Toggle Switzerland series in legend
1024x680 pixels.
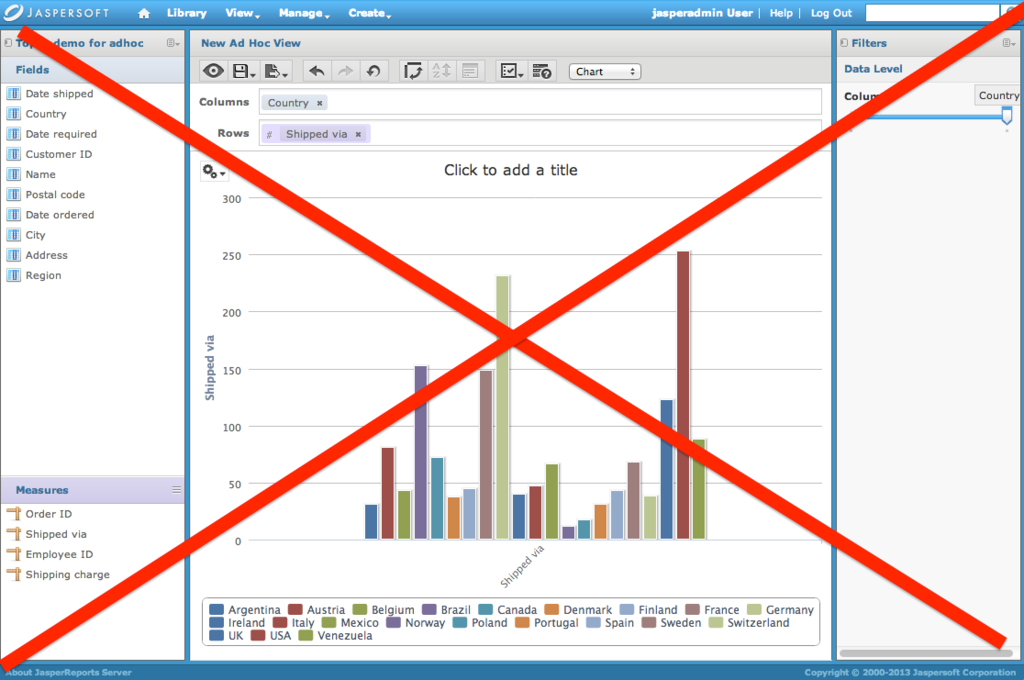pyautogui.click(x=749, y=623)
